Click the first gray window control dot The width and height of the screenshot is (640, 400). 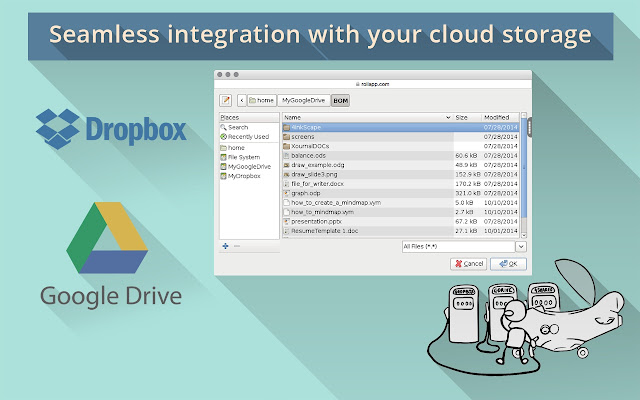(220, 74)
